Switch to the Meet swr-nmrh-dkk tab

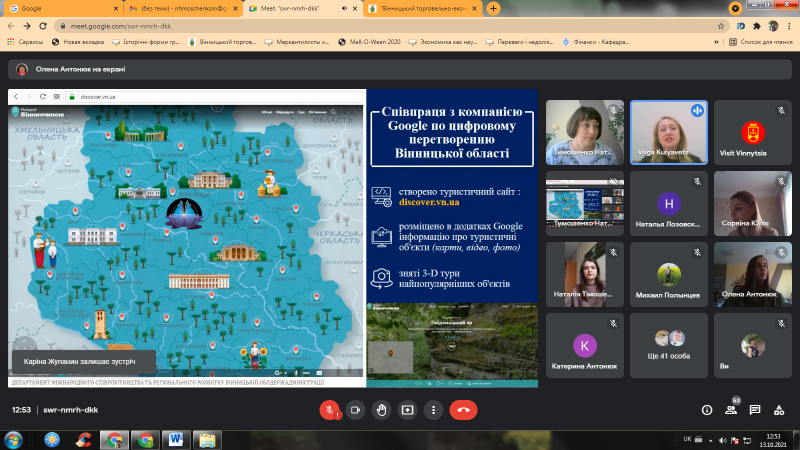[303, 9]
